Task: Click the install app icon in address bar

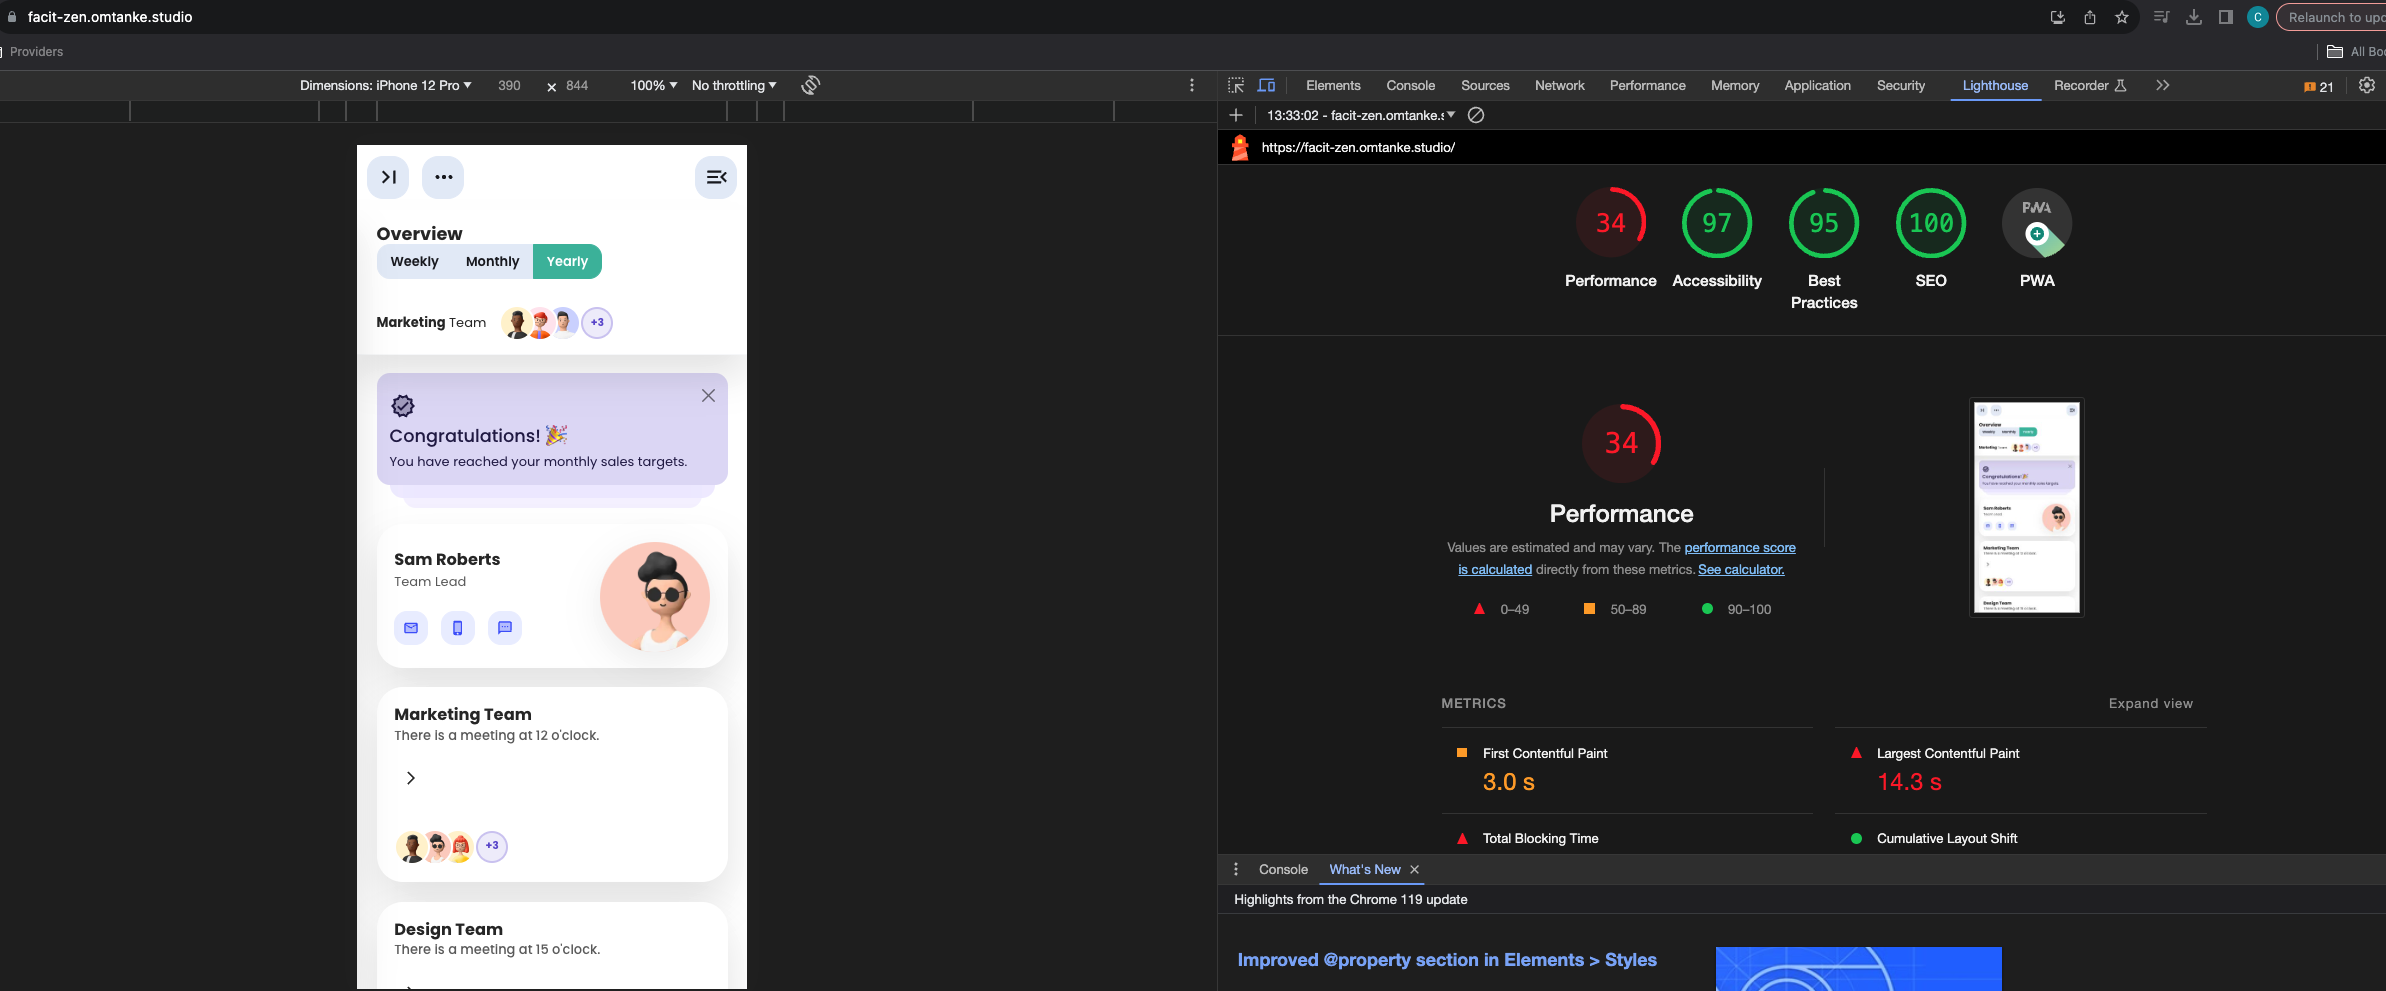Action: (x=2057, y=17)
